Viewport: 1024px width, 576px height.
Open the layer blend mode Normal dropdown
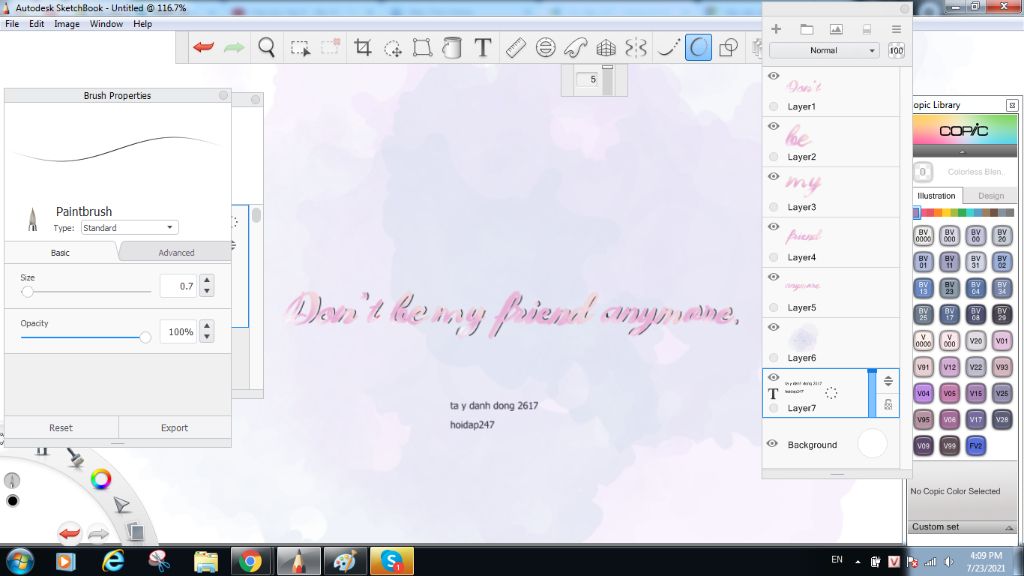pyautogui.click(x=824, y=50)
